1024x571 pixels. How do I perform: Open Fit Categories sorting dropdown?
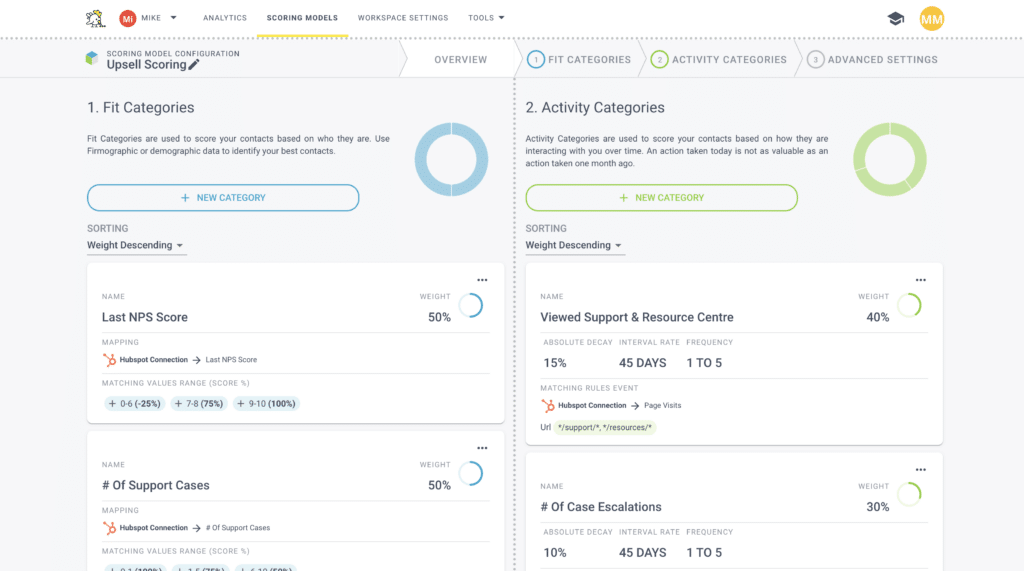click(x=136, y=246)
